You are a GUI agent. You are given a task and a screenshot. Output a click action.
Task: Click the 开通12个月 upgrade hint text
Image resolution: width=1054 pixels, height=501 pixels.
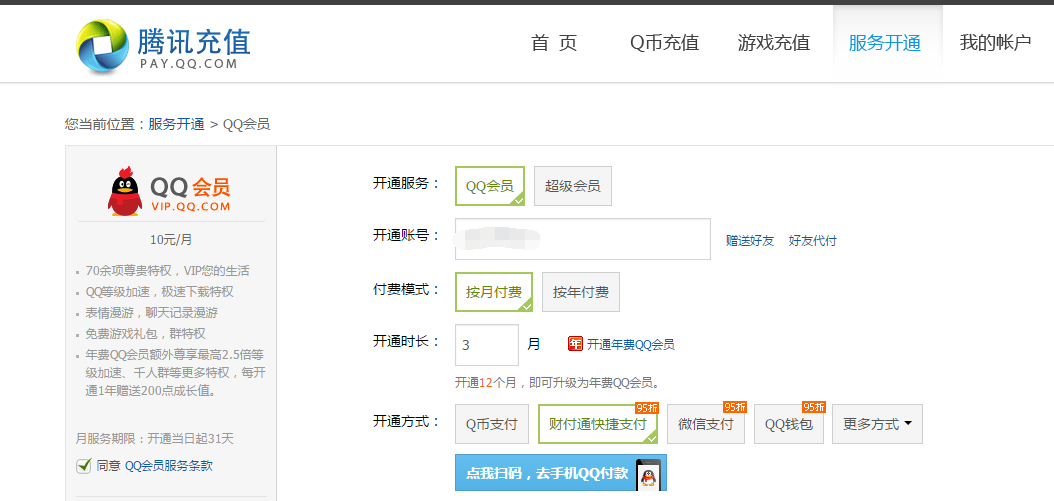click(x=557, y=383)
